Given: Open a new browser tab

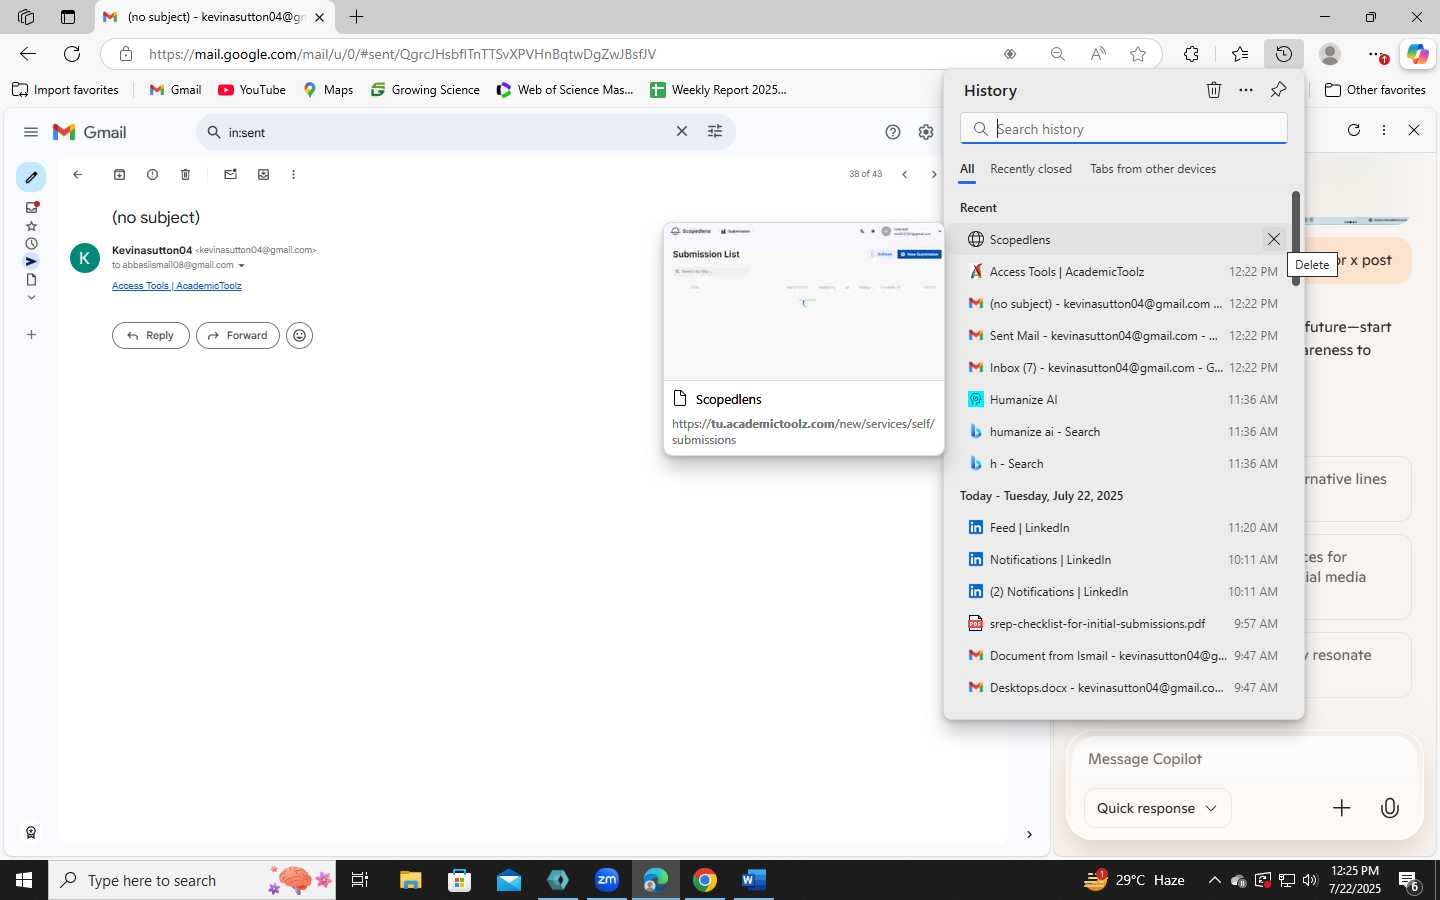Looking at the screenshot, I should point(356,17).
